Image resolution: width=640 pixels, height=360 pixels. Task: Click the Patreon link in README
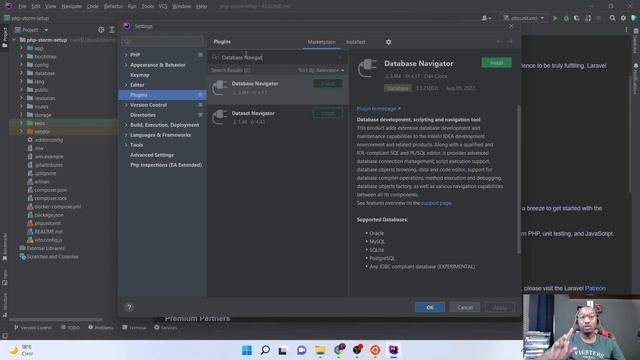[595, 288]
